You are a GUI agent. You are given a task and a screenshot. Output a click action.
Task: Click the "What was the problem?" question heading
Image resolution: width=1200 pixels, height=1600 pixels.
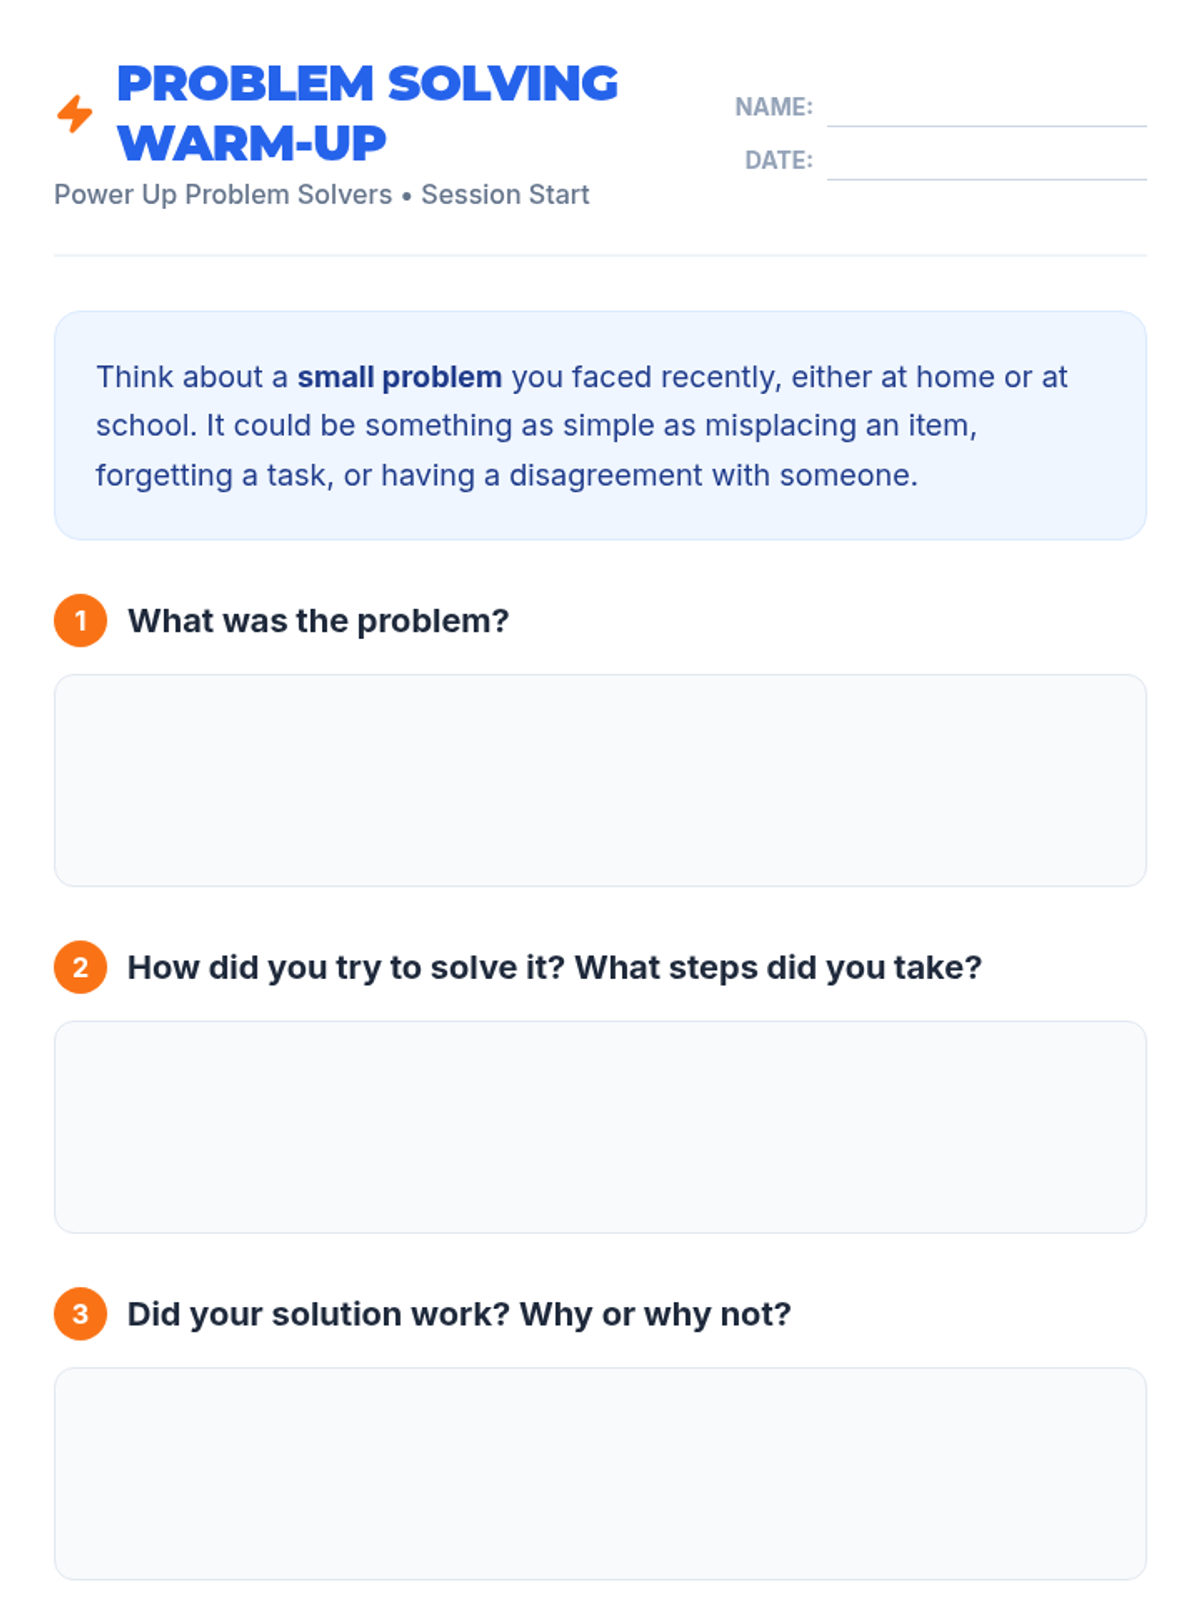(318, 621)
